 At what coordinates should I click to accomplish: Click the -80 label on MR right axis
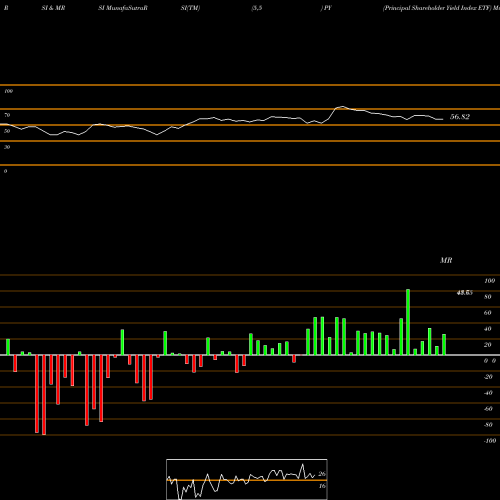pyautogui.click(x=488, y=425)
